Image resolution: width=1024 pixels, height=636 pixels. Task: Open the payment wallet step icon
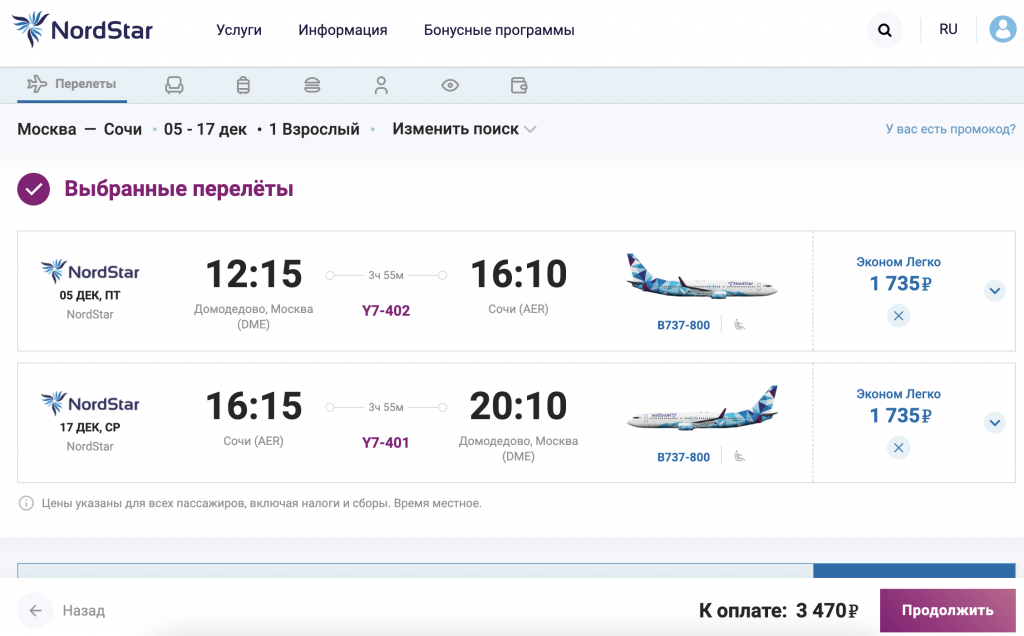519,85
